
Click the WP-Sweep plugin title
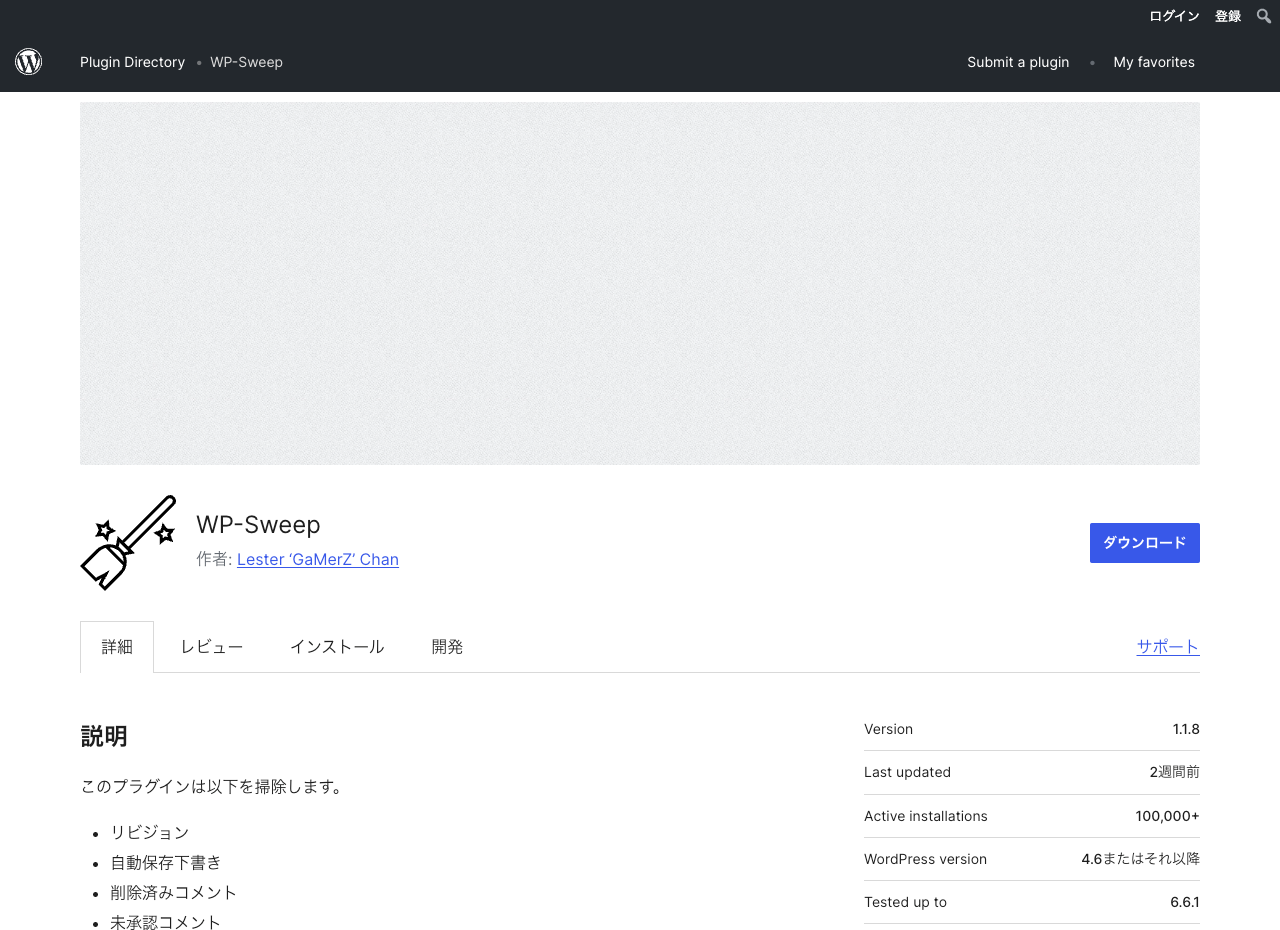click(258, 525)
